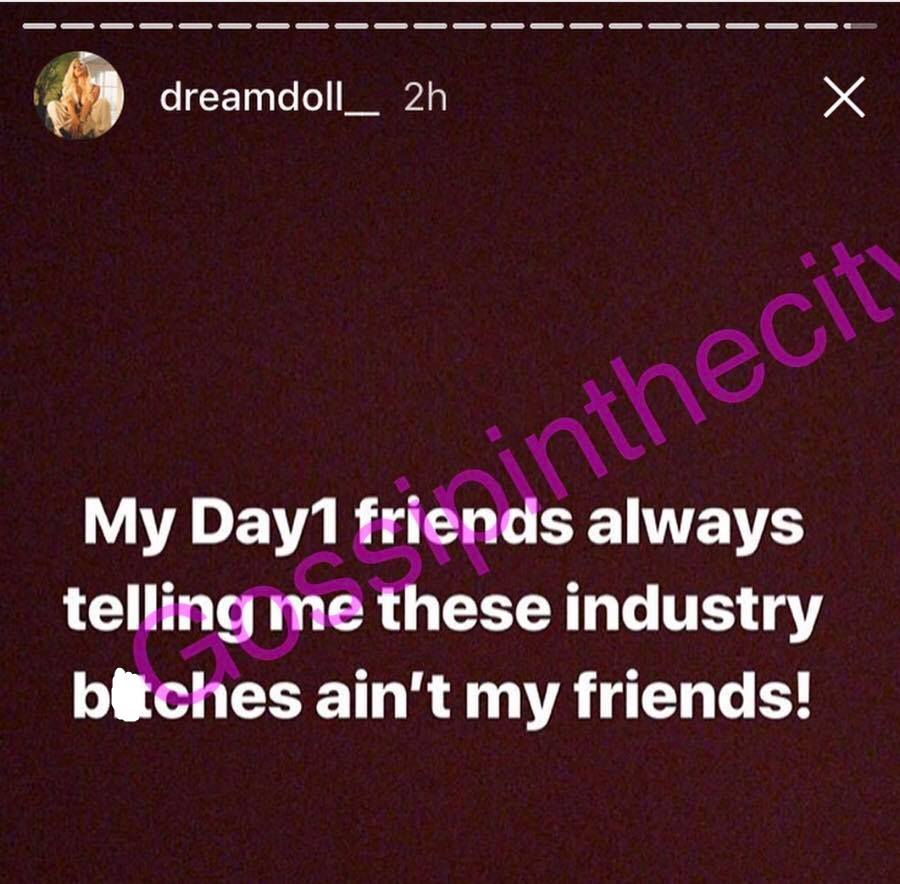Click the 2h timestamp label
The height and width of the screenshot is (884, 900).
point(425,98)
